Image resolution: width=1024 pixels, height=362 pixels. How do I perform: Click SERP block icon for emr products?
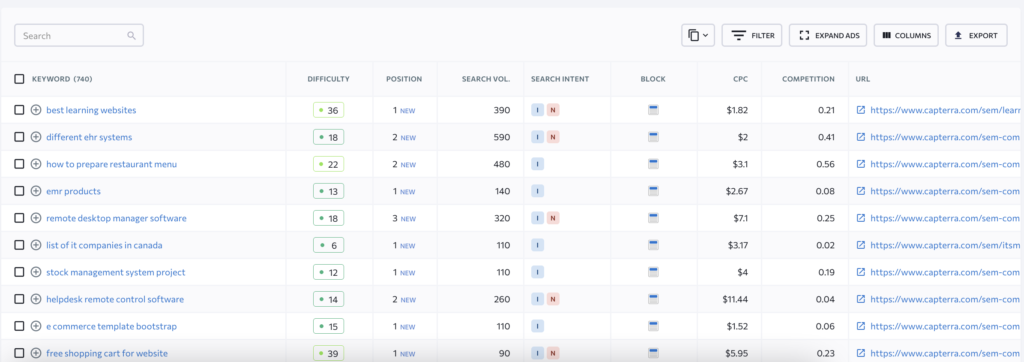coord(653,191)
